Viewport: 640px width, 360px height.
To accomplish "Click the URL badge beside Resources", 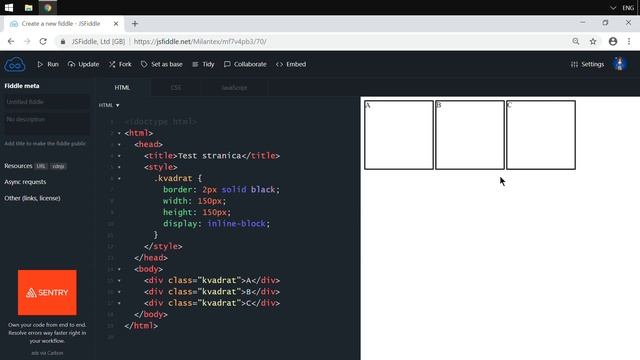I will click(x=41, y=166).
